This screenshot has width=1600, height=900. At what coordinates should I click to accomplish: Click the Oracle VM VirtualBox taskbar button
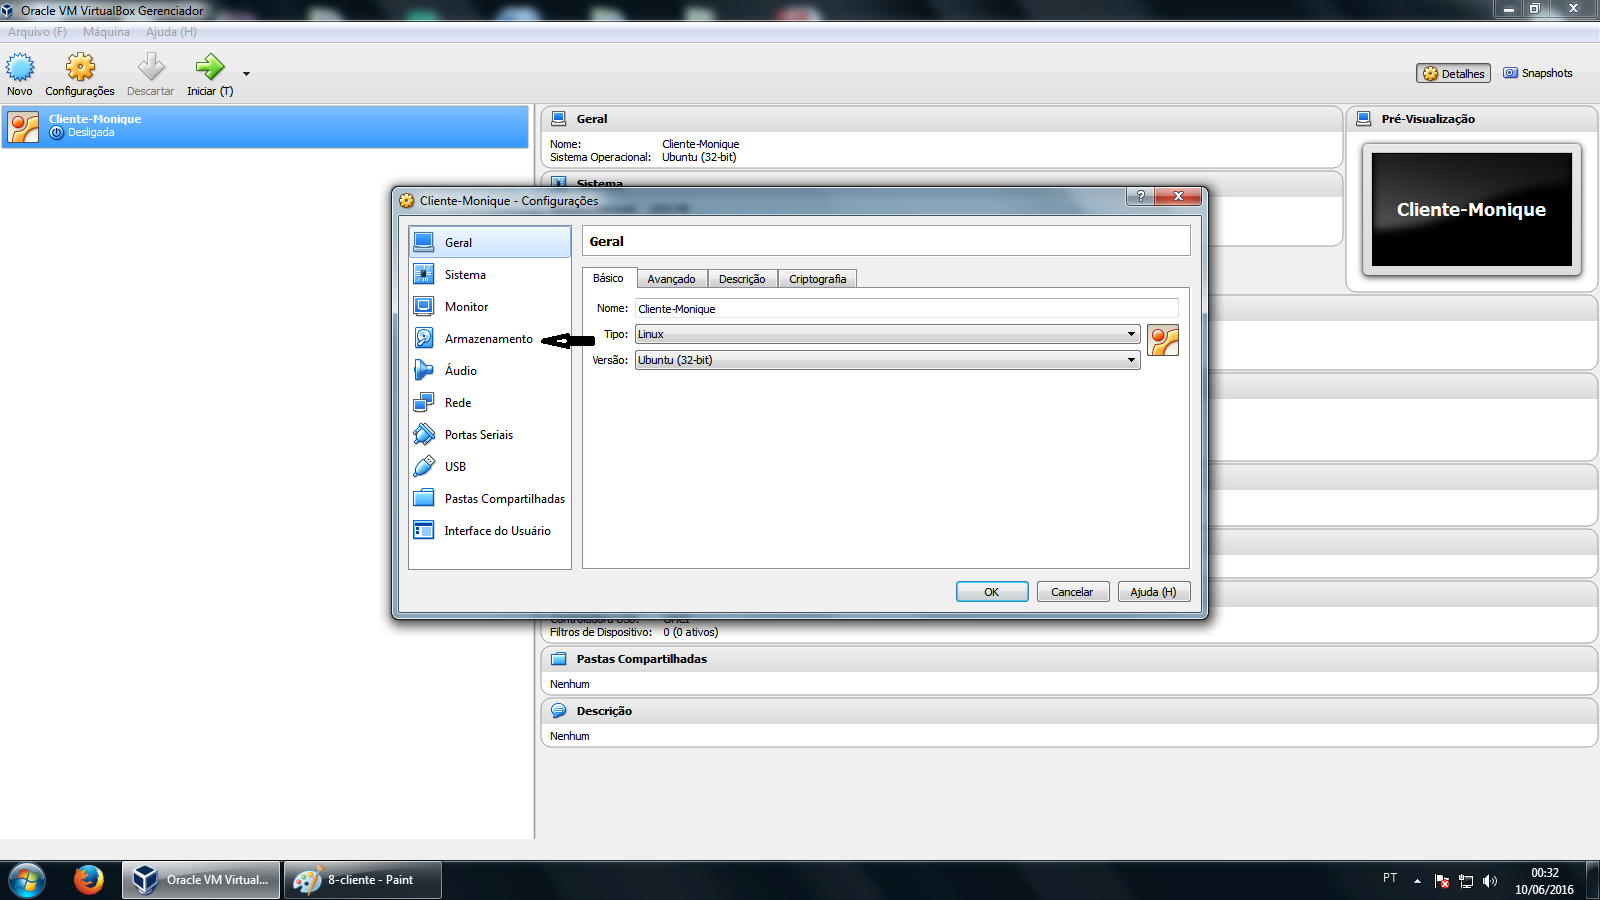(x=201, y=880)
